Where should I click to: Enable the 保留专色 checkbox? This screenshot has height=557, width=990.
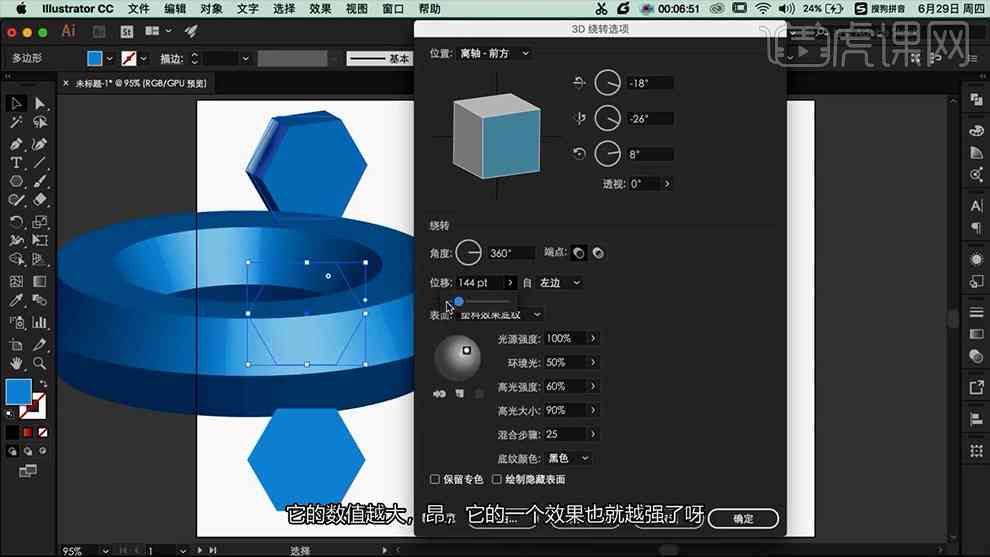[x=435, y=479]
